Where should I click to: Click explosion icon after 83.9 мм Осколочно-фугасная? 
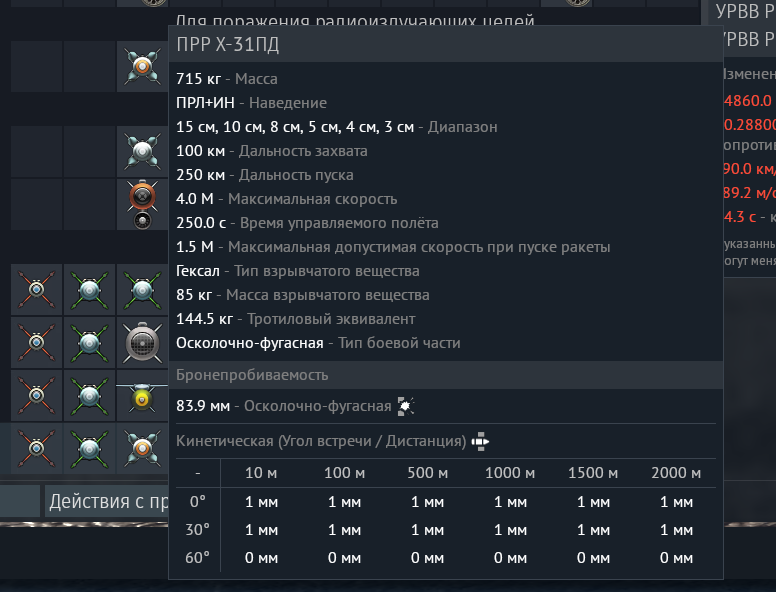[x=406, y=406]
